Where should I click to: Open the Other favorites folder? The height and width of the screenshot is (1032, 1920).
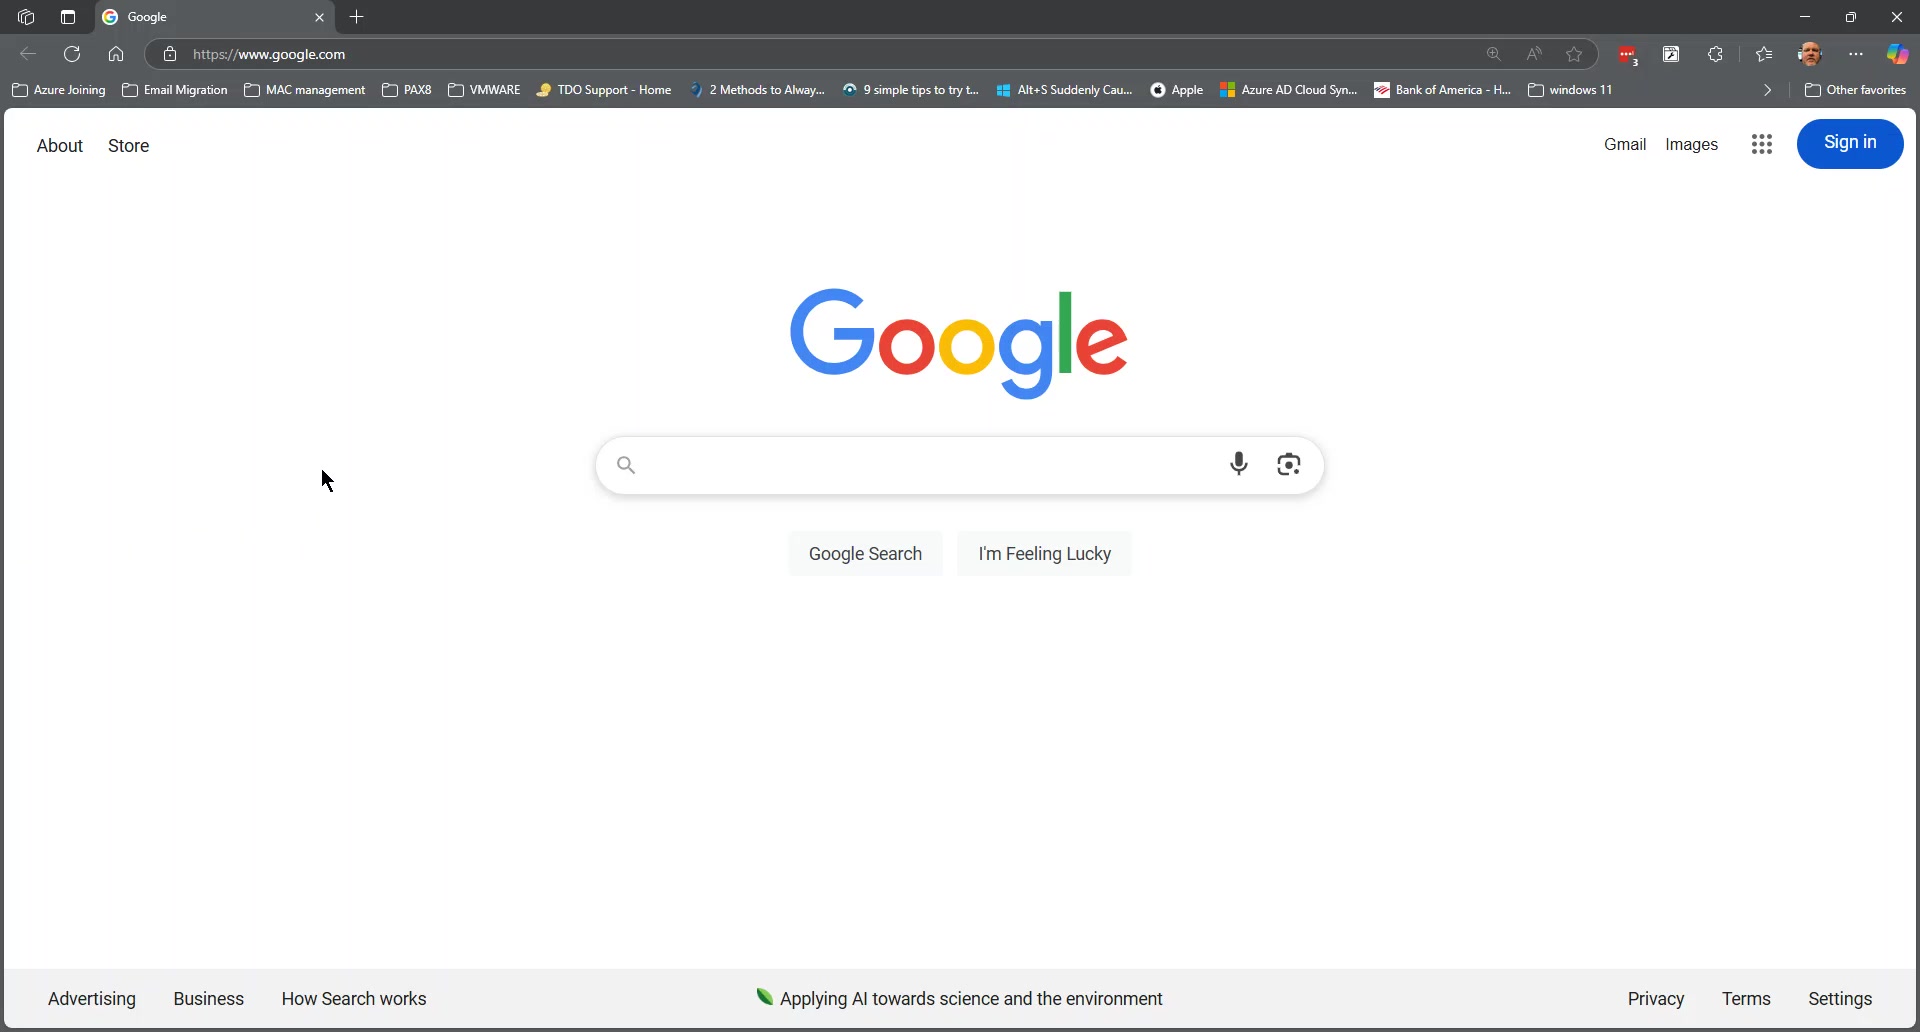(x=1855, y=90)
